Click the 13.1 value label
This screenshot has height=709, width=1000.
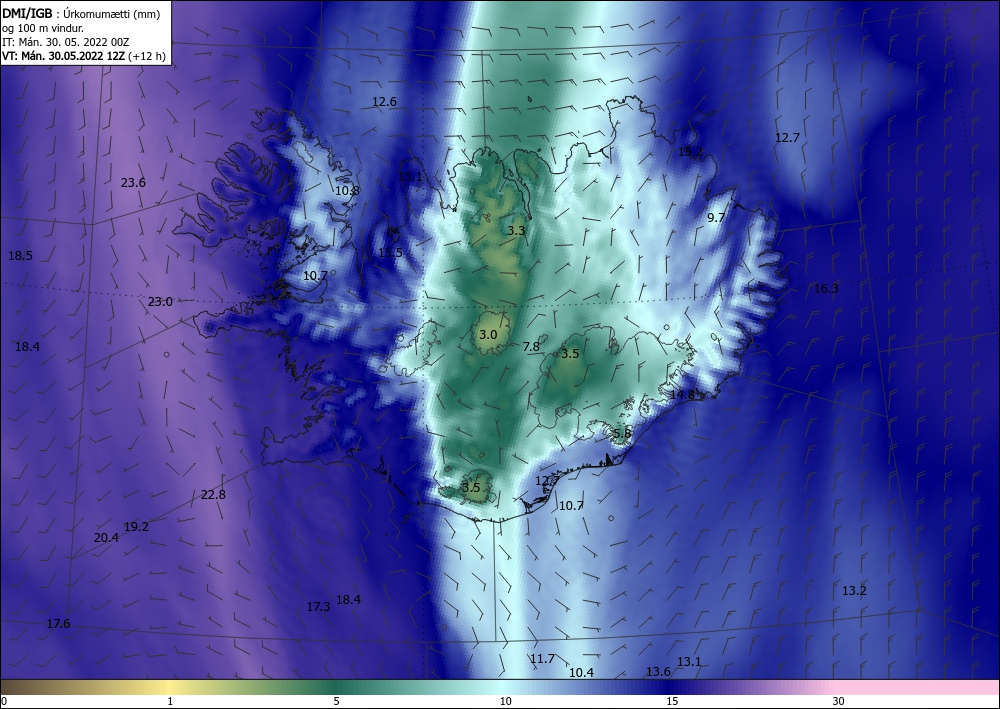(689, 662)
